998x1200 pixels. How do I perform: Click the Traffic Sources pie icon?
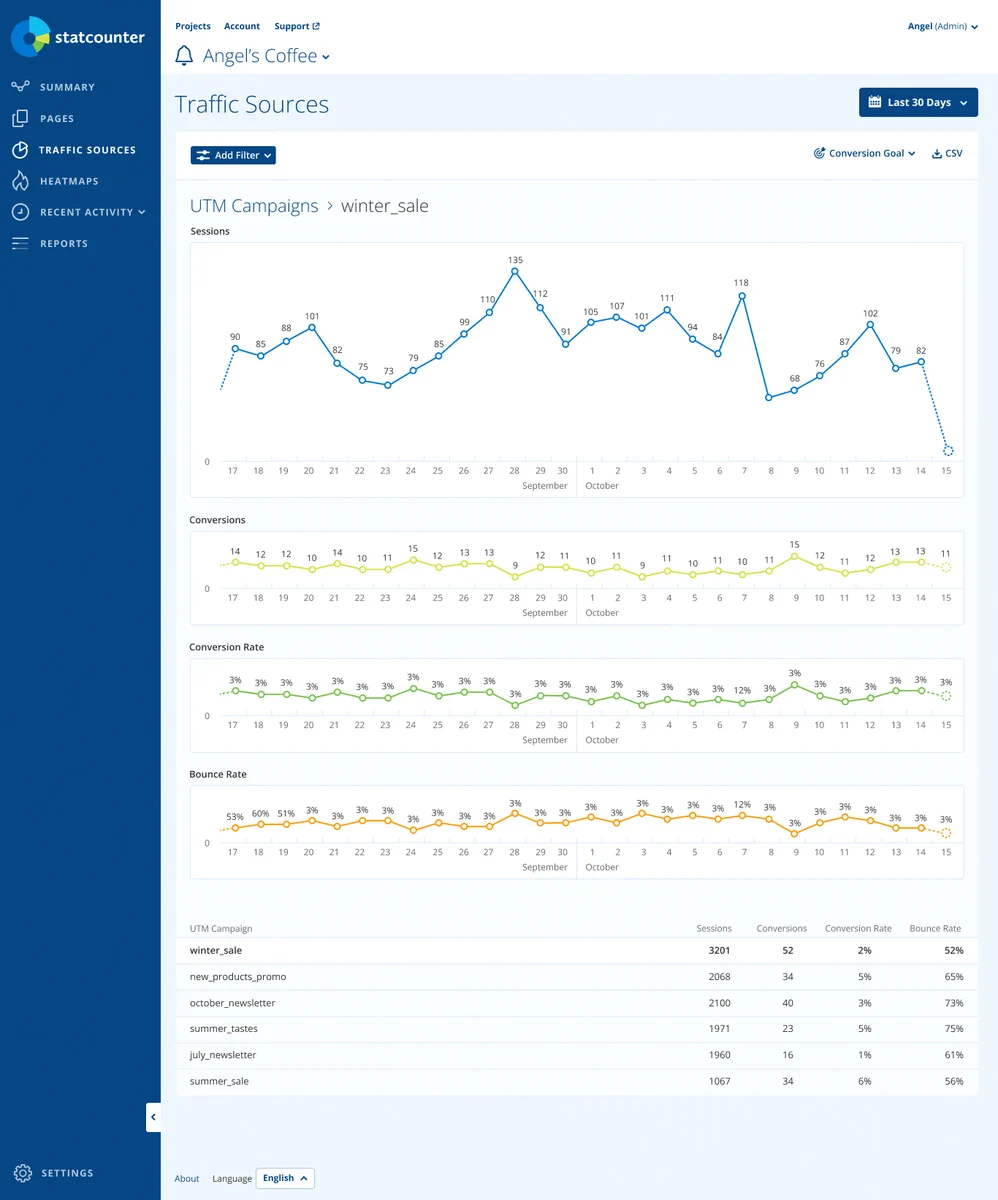(20, 150)
